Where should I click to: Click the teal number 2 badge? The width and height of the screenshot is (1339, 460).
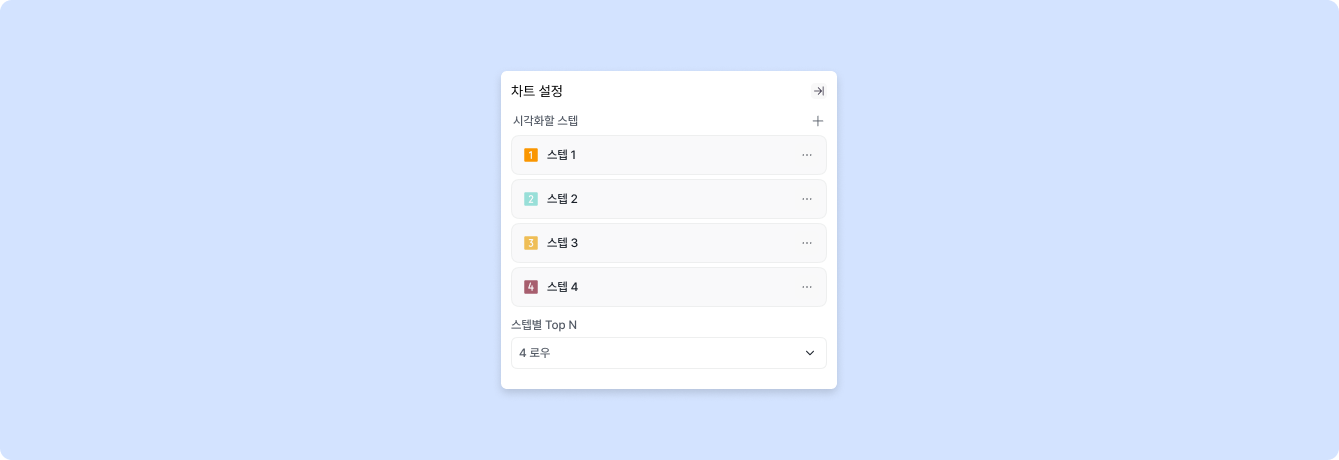(531, 199)
